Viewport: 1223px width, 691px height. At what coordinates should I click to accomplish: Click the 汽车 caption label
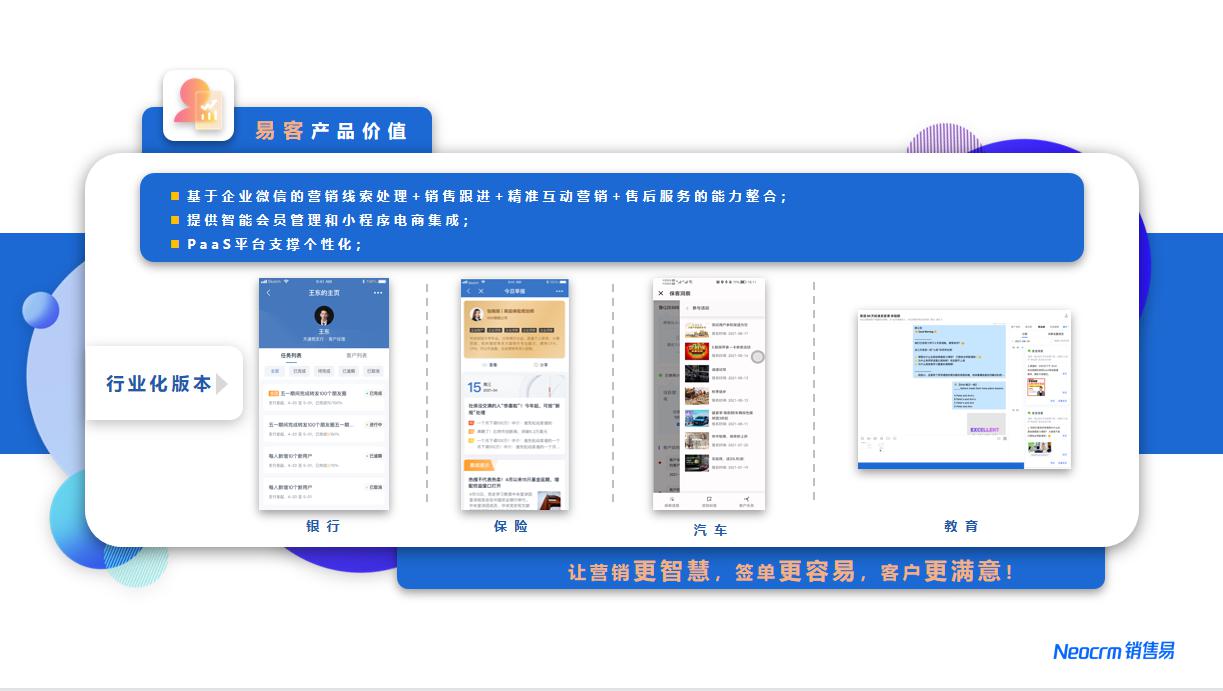pos(710,530)
